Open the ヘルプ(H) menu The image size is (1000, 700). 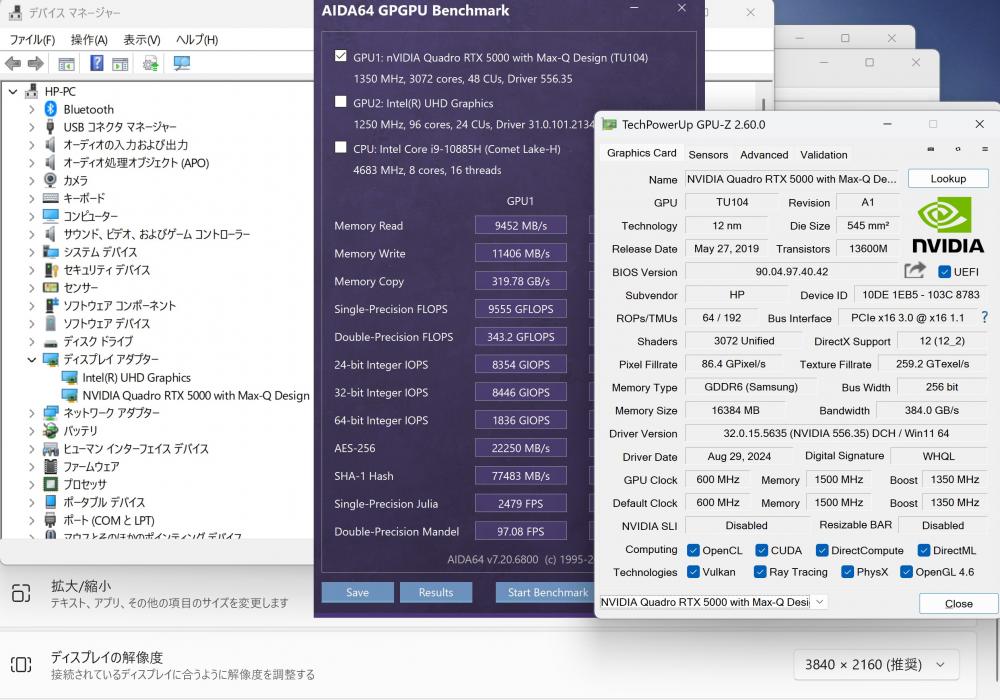pyautogui.click(x=196, y=40)
